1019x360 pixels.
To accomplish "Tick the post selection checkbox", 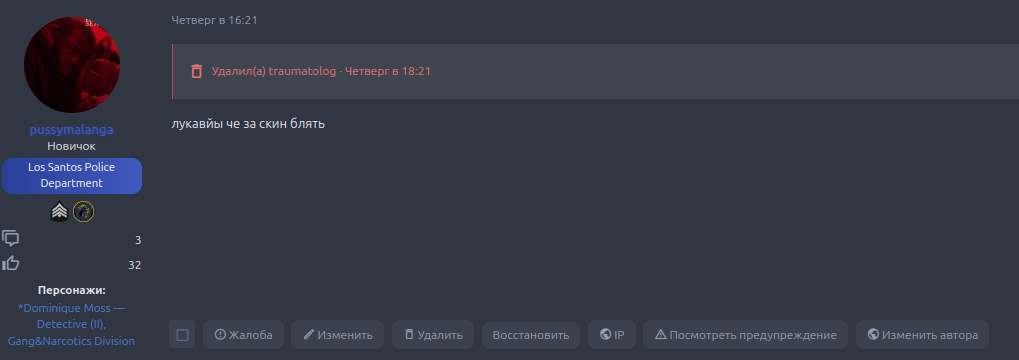I will tap(182, 335).
